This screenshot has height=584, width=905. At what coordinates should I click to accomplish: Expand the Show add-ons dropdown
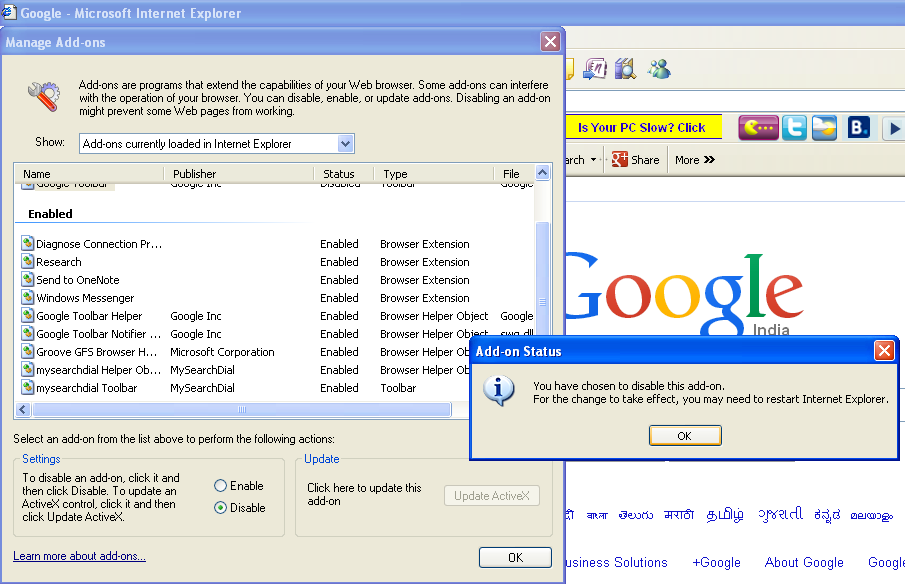tap(345, 144)
